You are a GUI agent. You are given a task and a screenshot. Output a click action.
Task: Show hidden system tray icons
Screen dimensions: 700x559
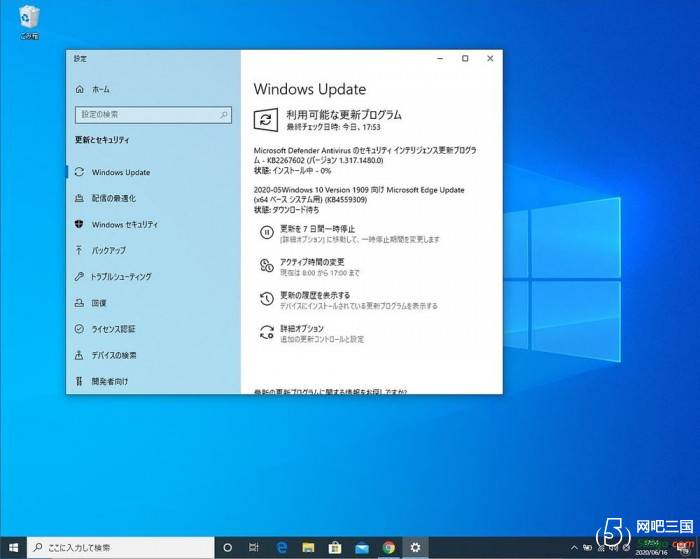click(574, 547)
